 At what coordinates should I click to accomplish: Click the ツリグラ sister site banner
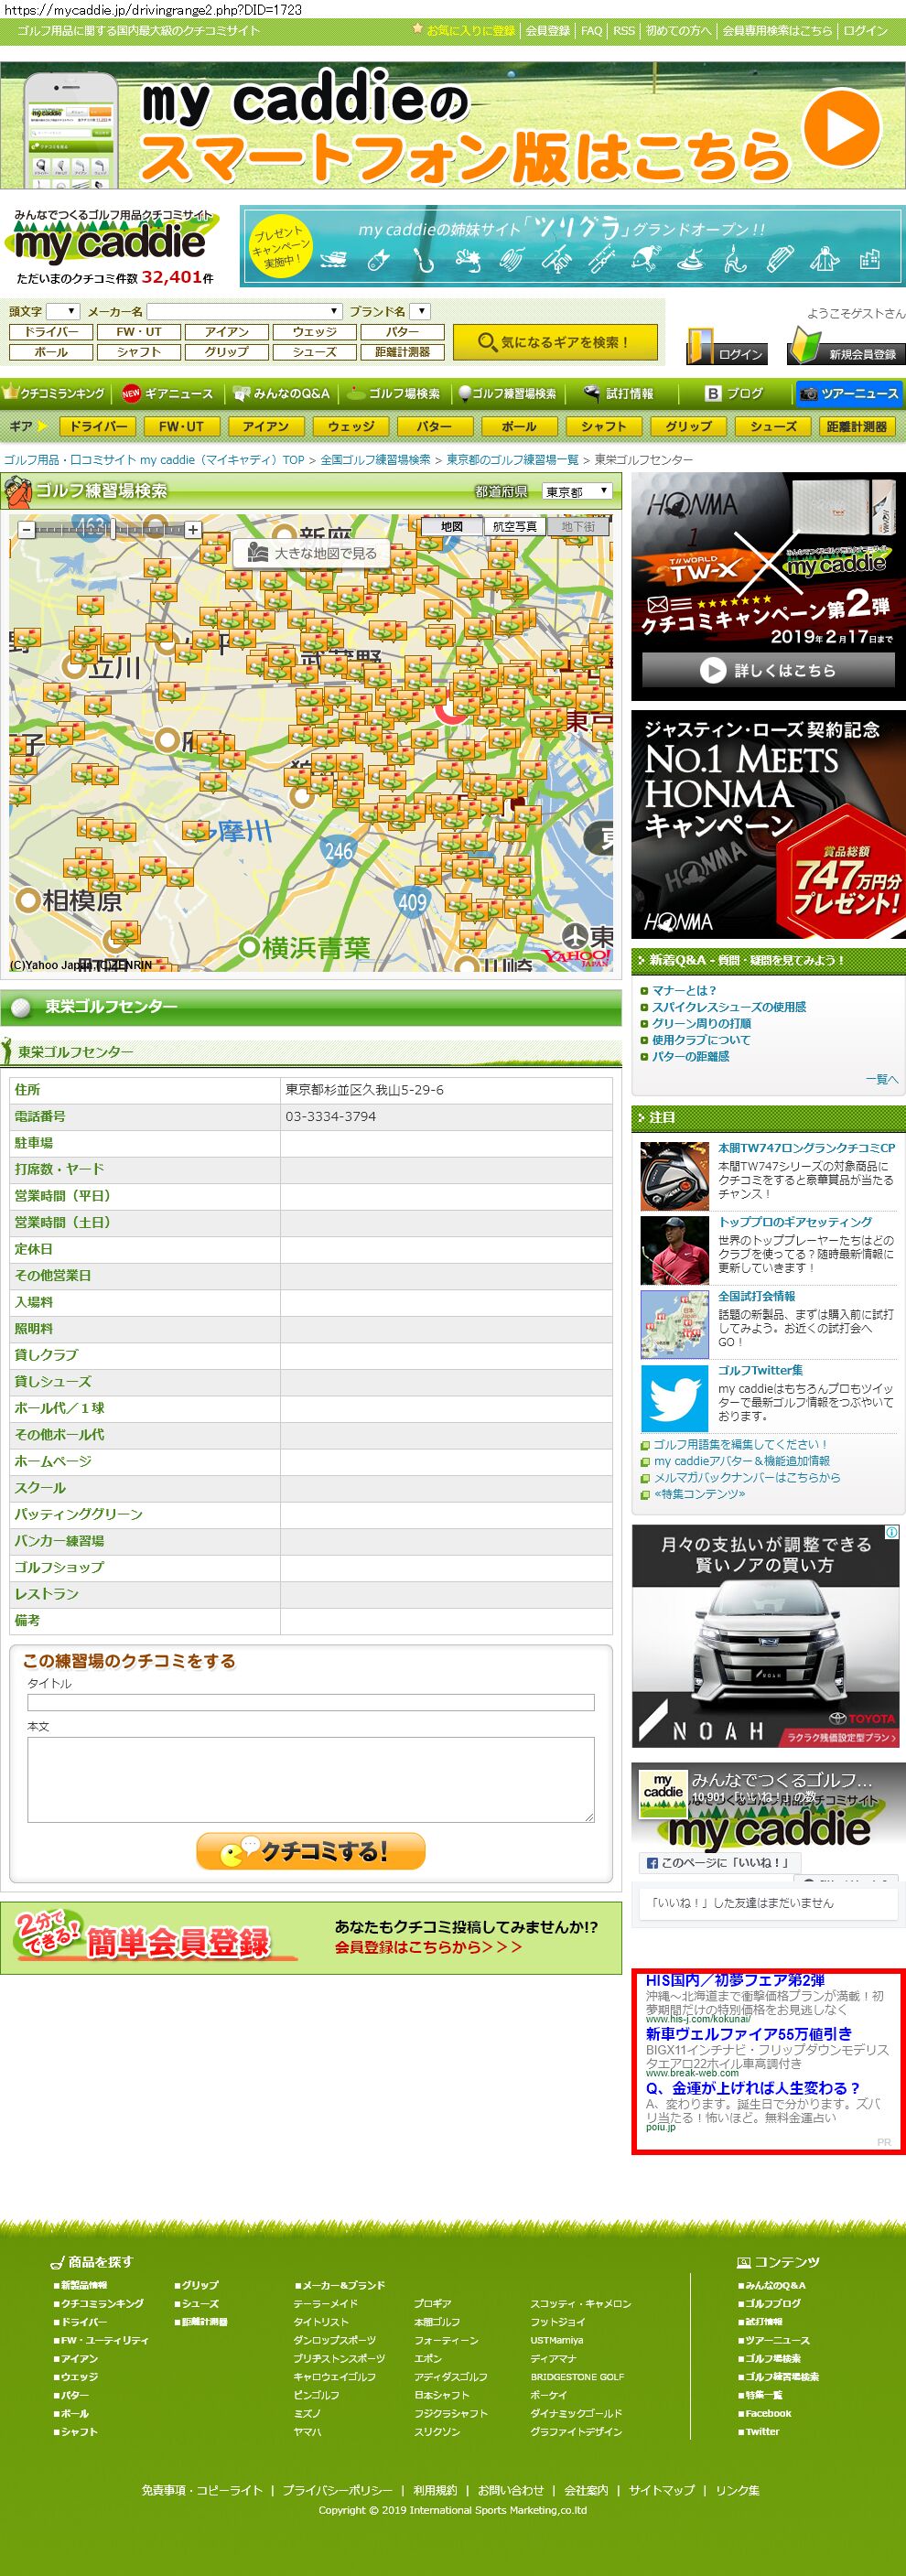(x=572, y=245)
